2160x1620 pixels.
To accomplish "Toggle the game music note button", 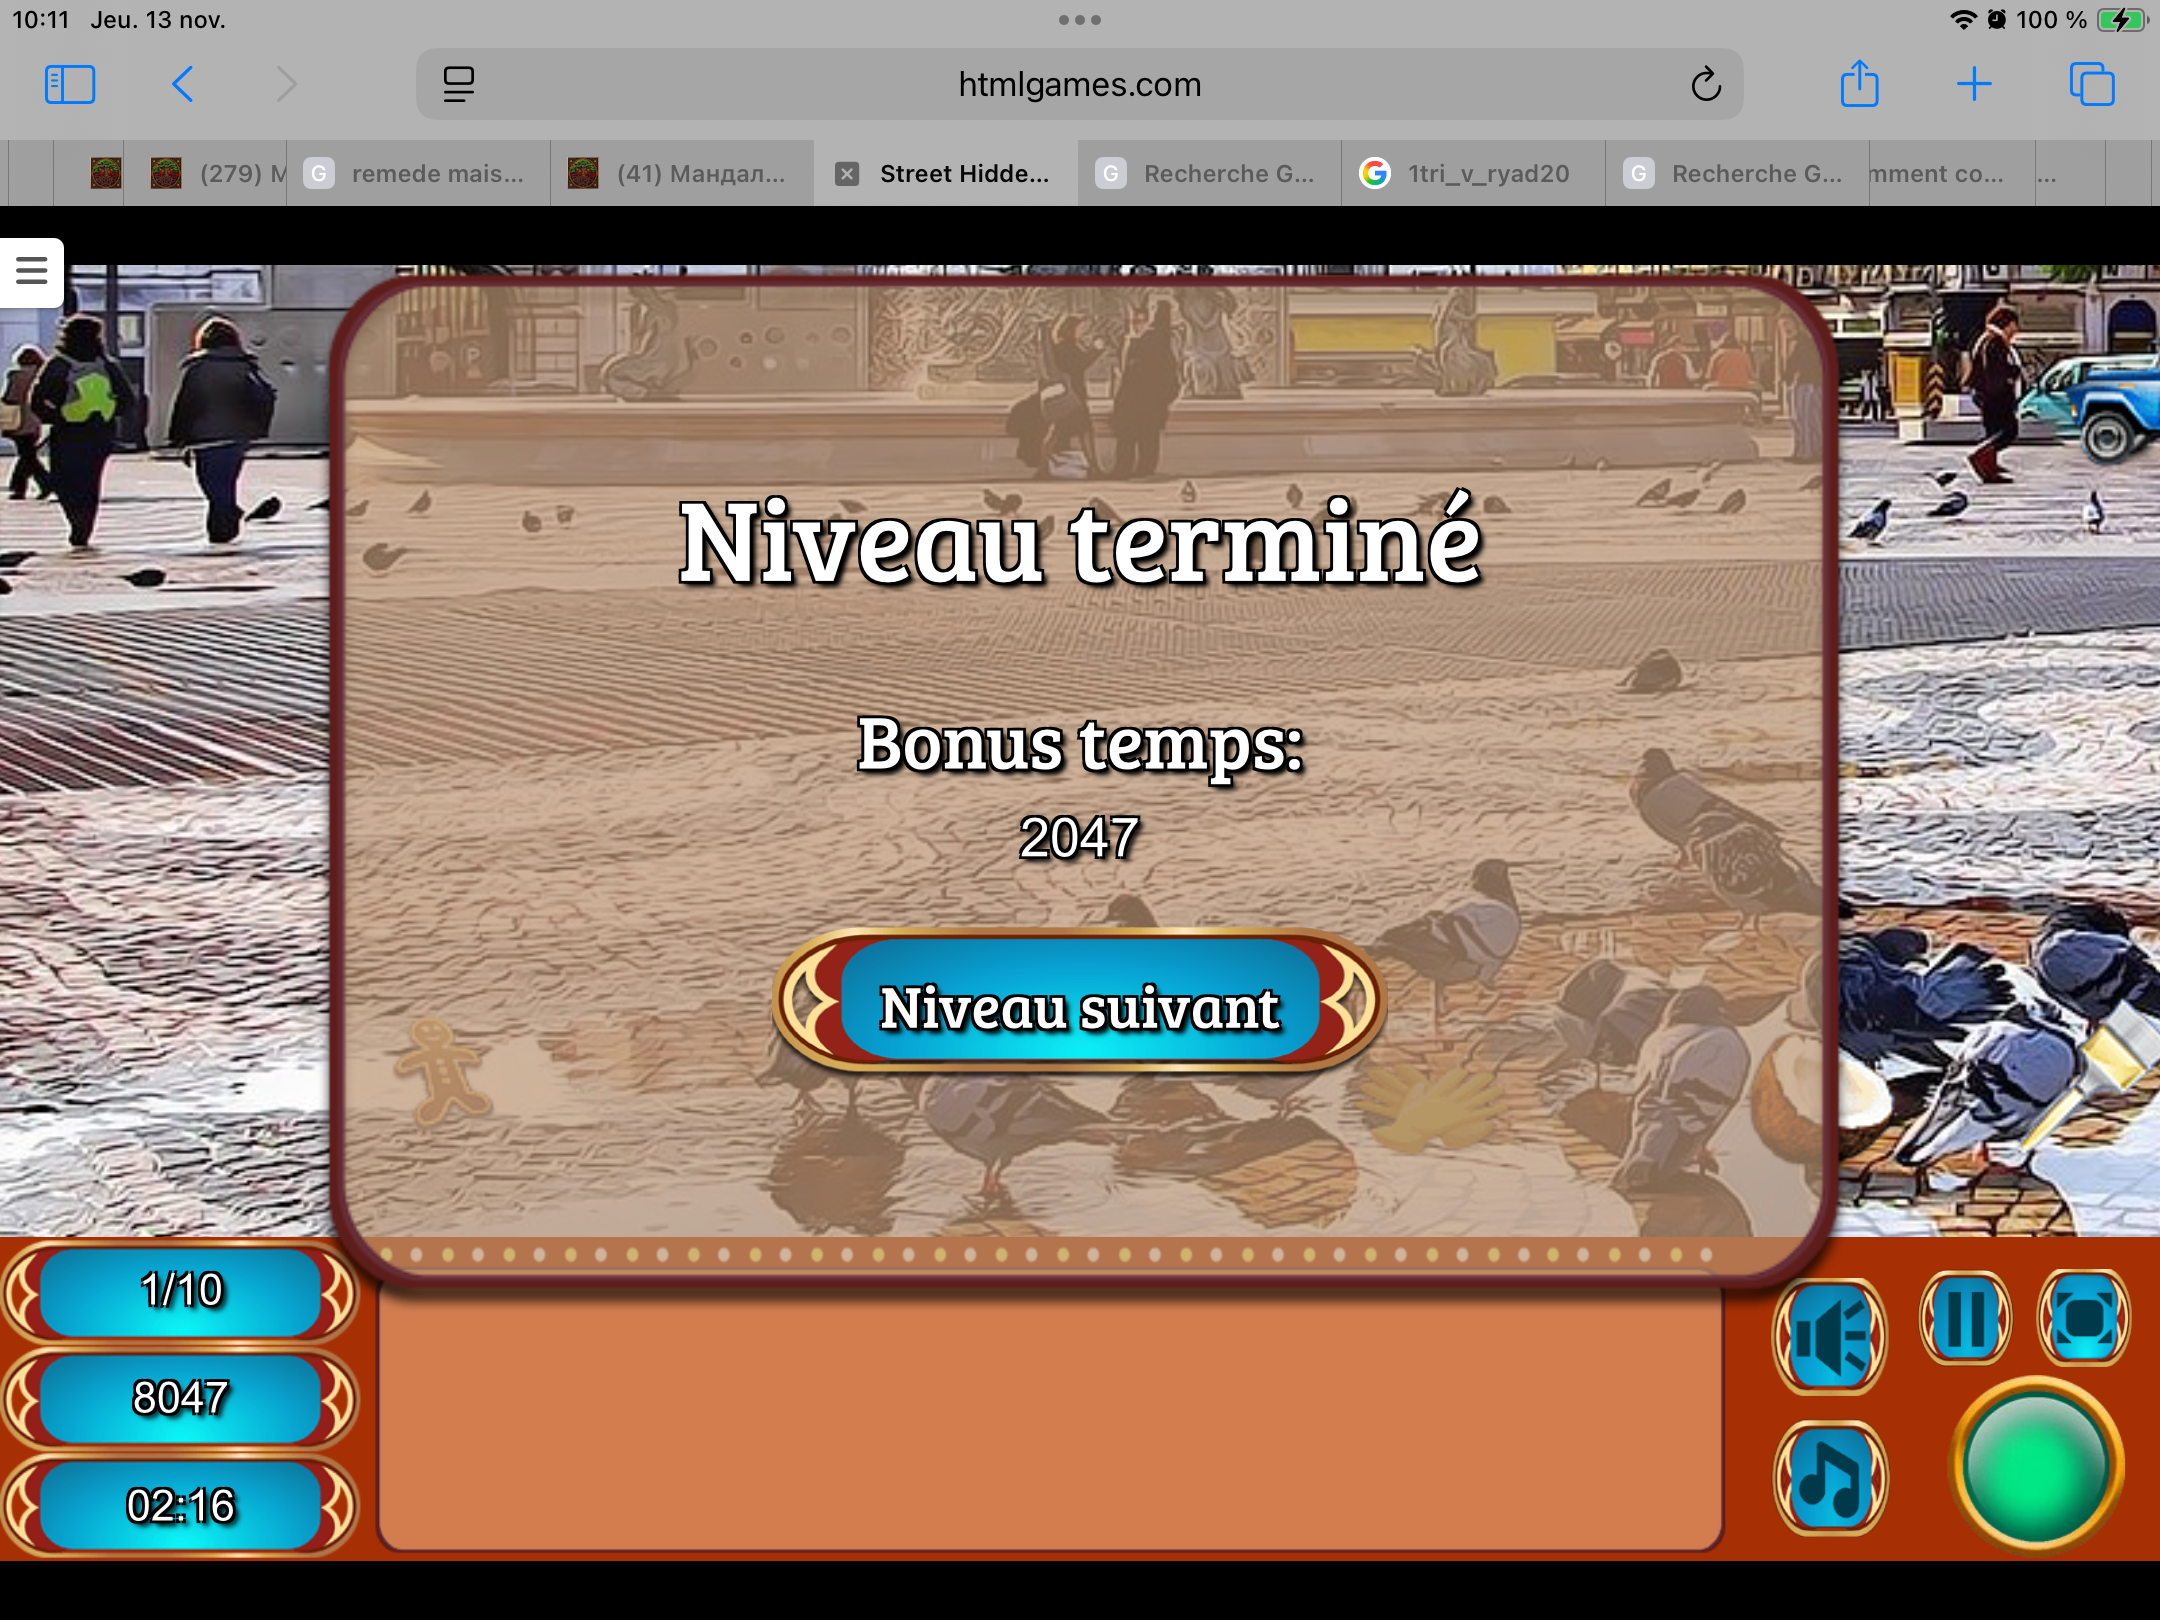I will [x=1829, y=1479].
